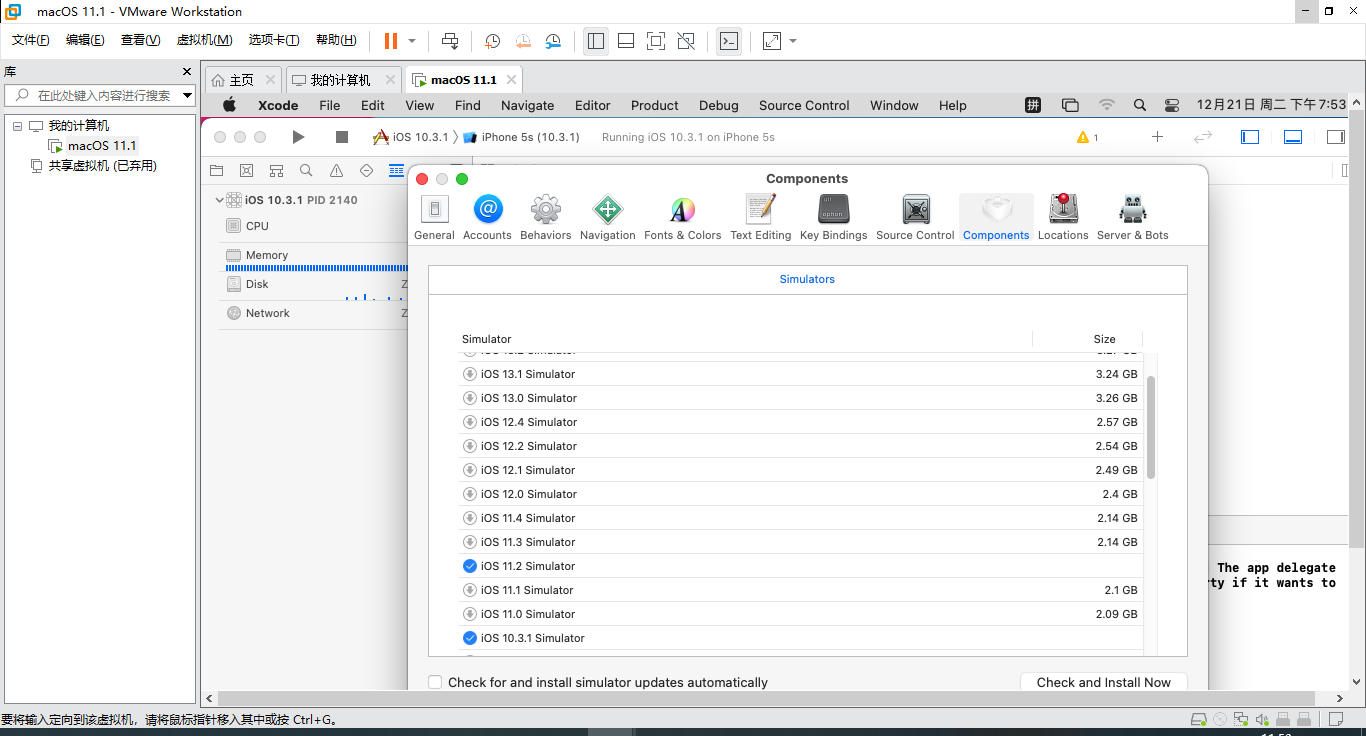
Task: Select iOS 10.3.1 scheme in toolbar
Action: pyautogui.click(x=411, y=137)
